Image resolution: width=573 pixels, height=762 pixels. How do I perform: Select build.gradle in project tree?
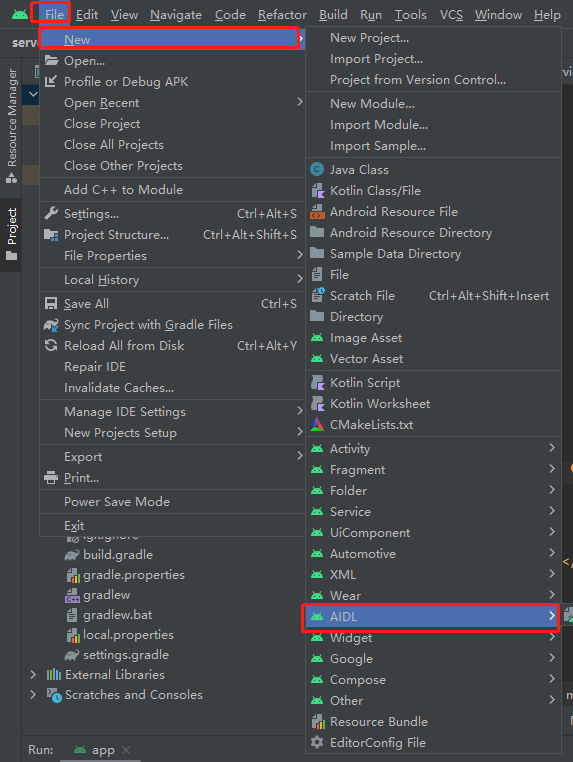click(x=118, y=555)
